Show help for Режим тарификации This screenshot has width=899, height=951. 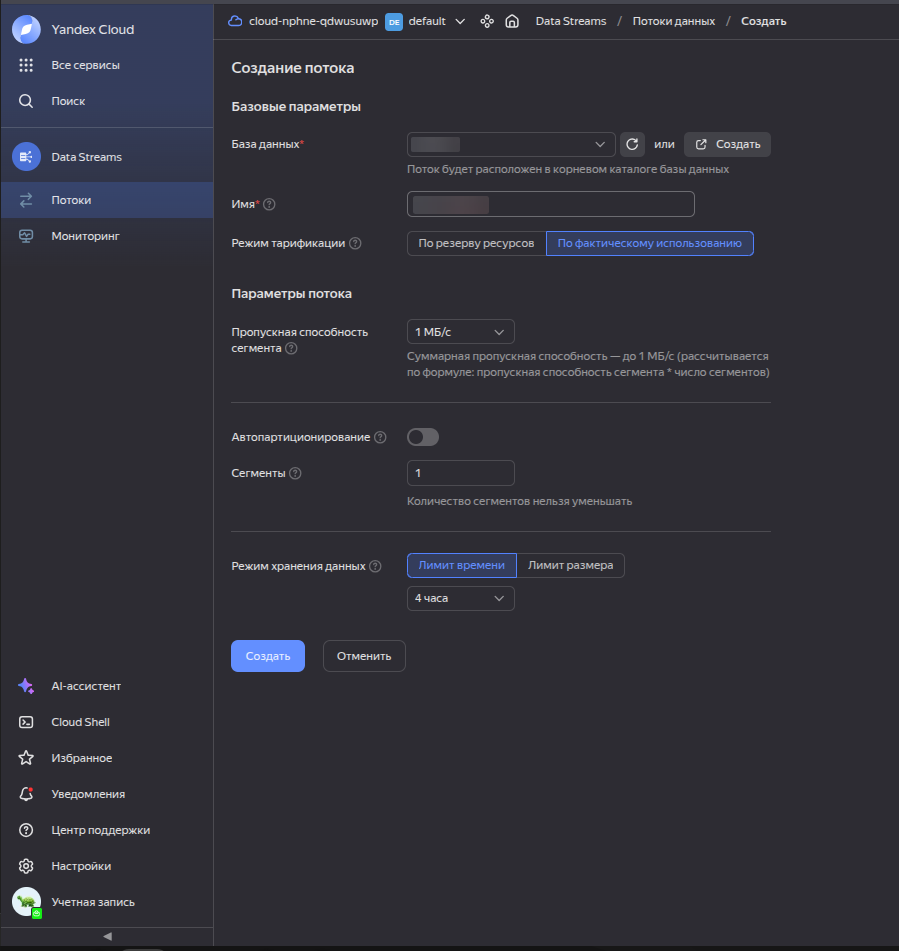pyautogui.click(x=355, y=243)
